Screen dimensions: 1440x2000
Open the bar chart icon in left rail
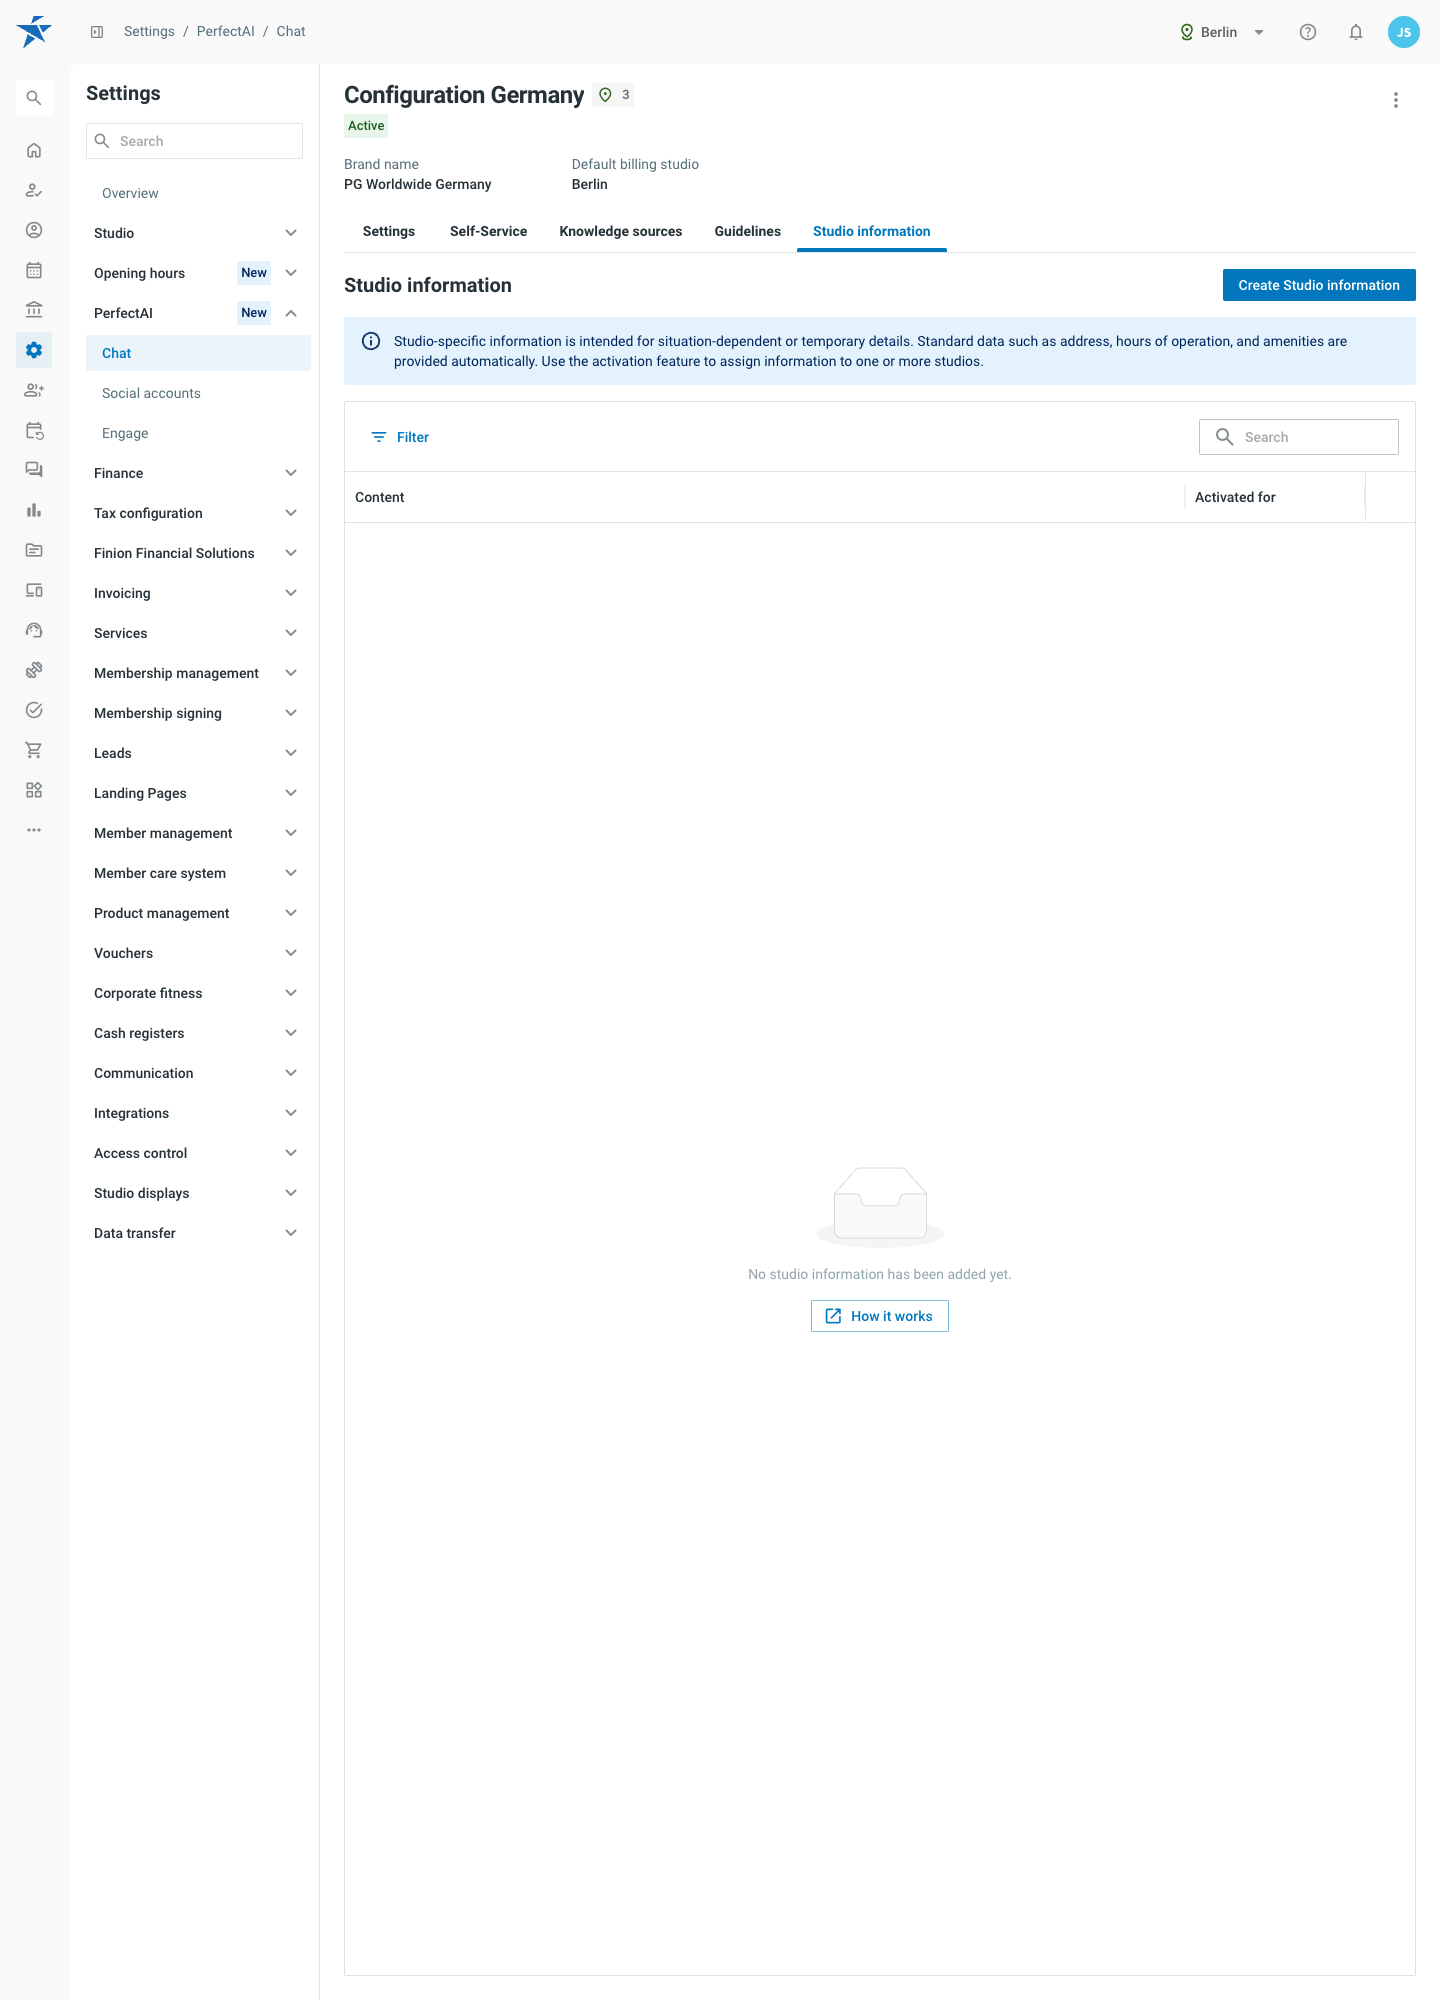34,510
